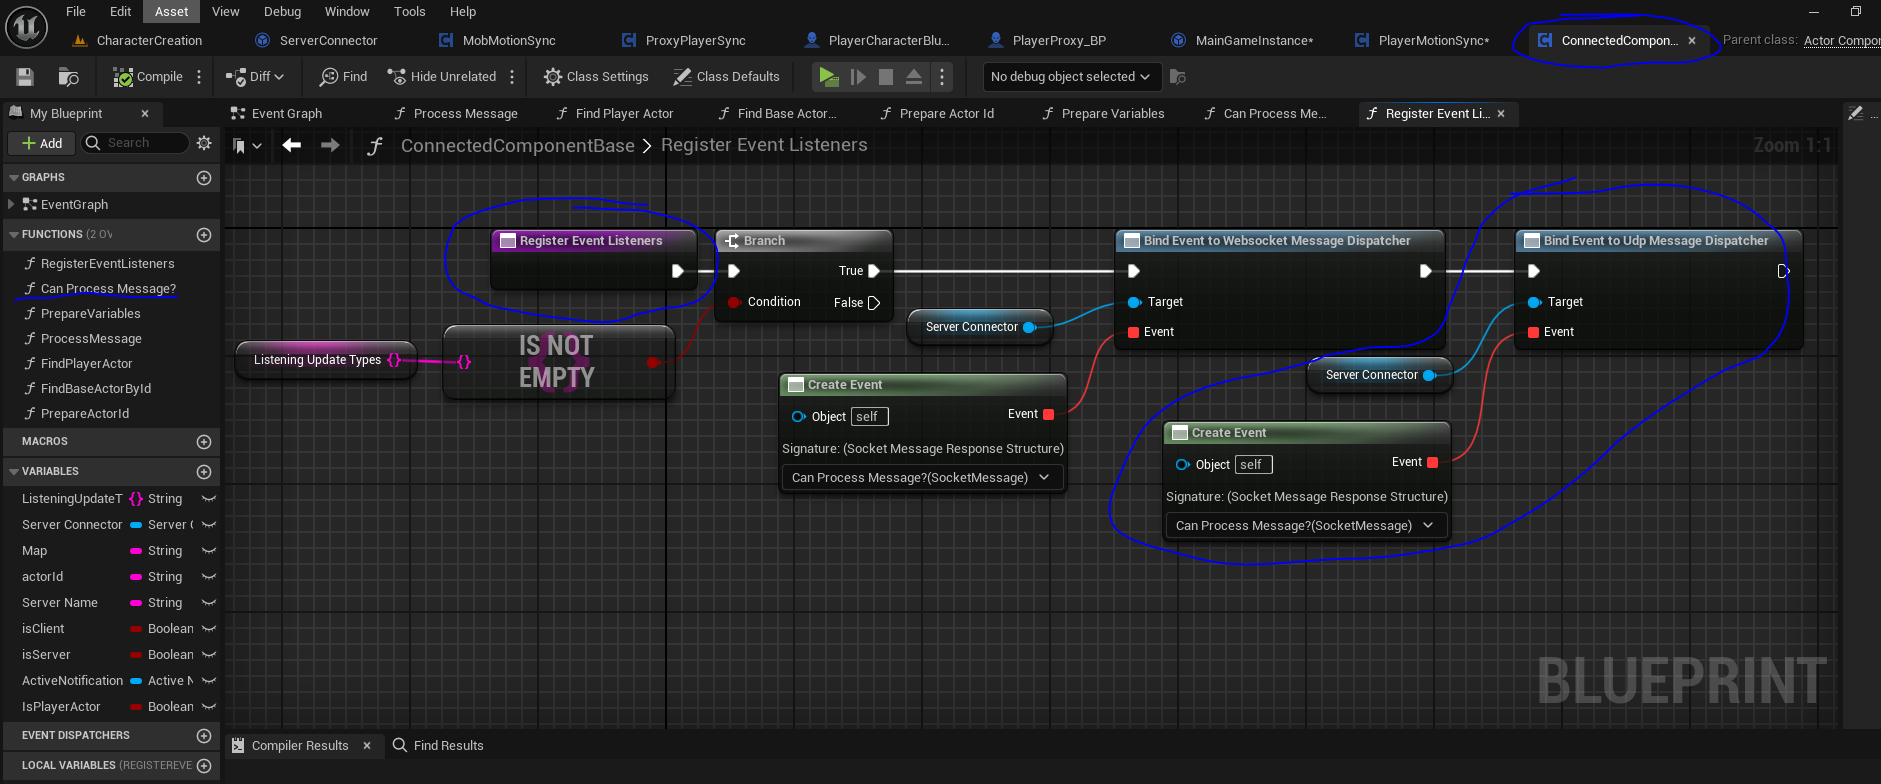Add a new function with plus icon

tap(204, 235)
